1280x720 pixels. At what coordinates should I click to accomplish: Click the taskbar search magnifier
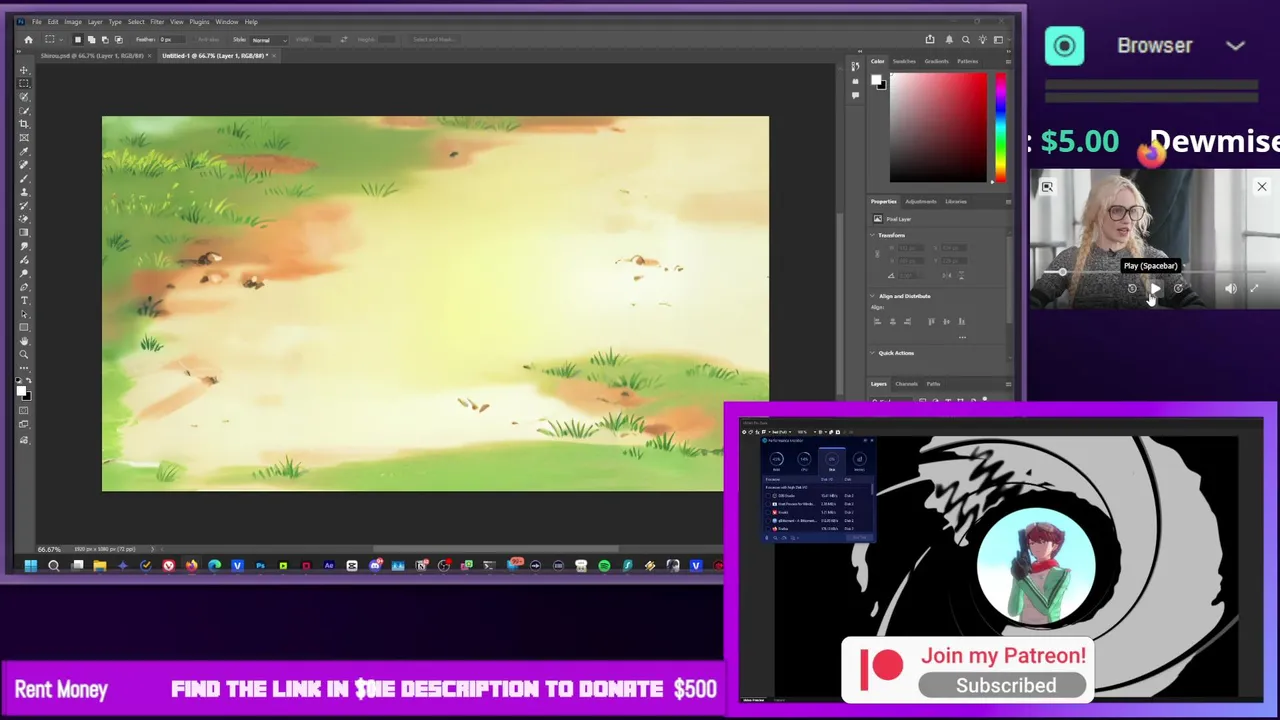point(54,565)
